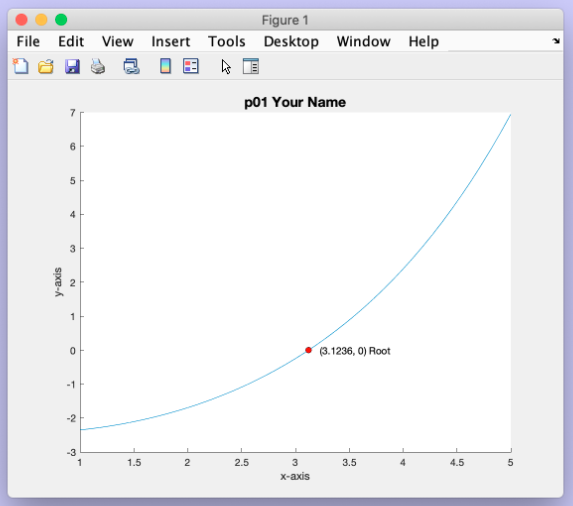Select the red root marker on the plot
Image resolution: width=573 pixels, height=506 pixels.
308,350
